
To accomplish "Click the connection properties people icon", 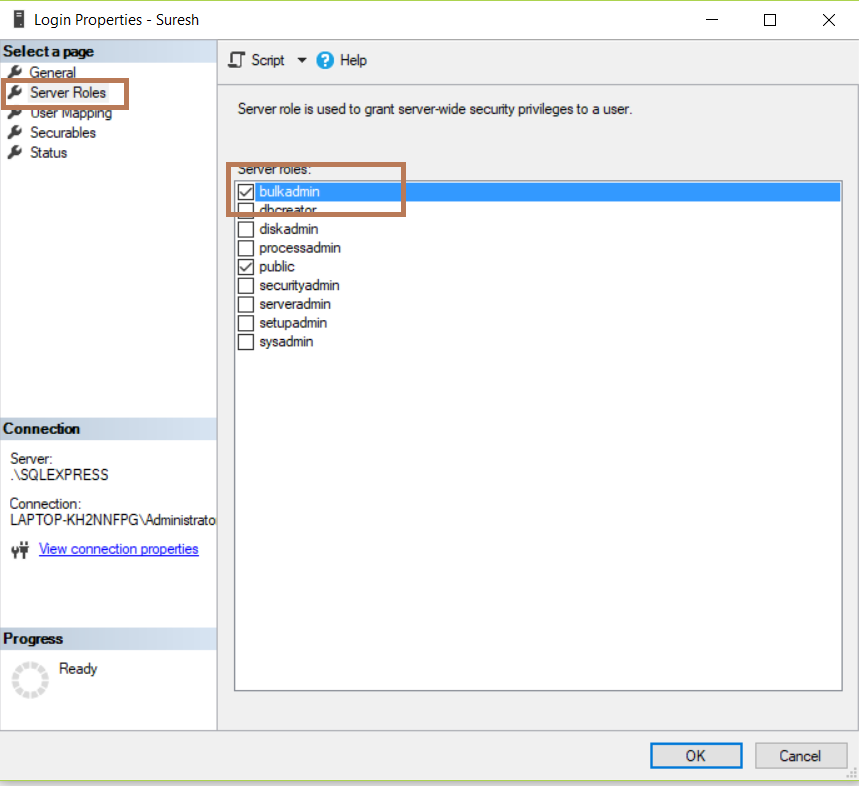I will [21, 548].
